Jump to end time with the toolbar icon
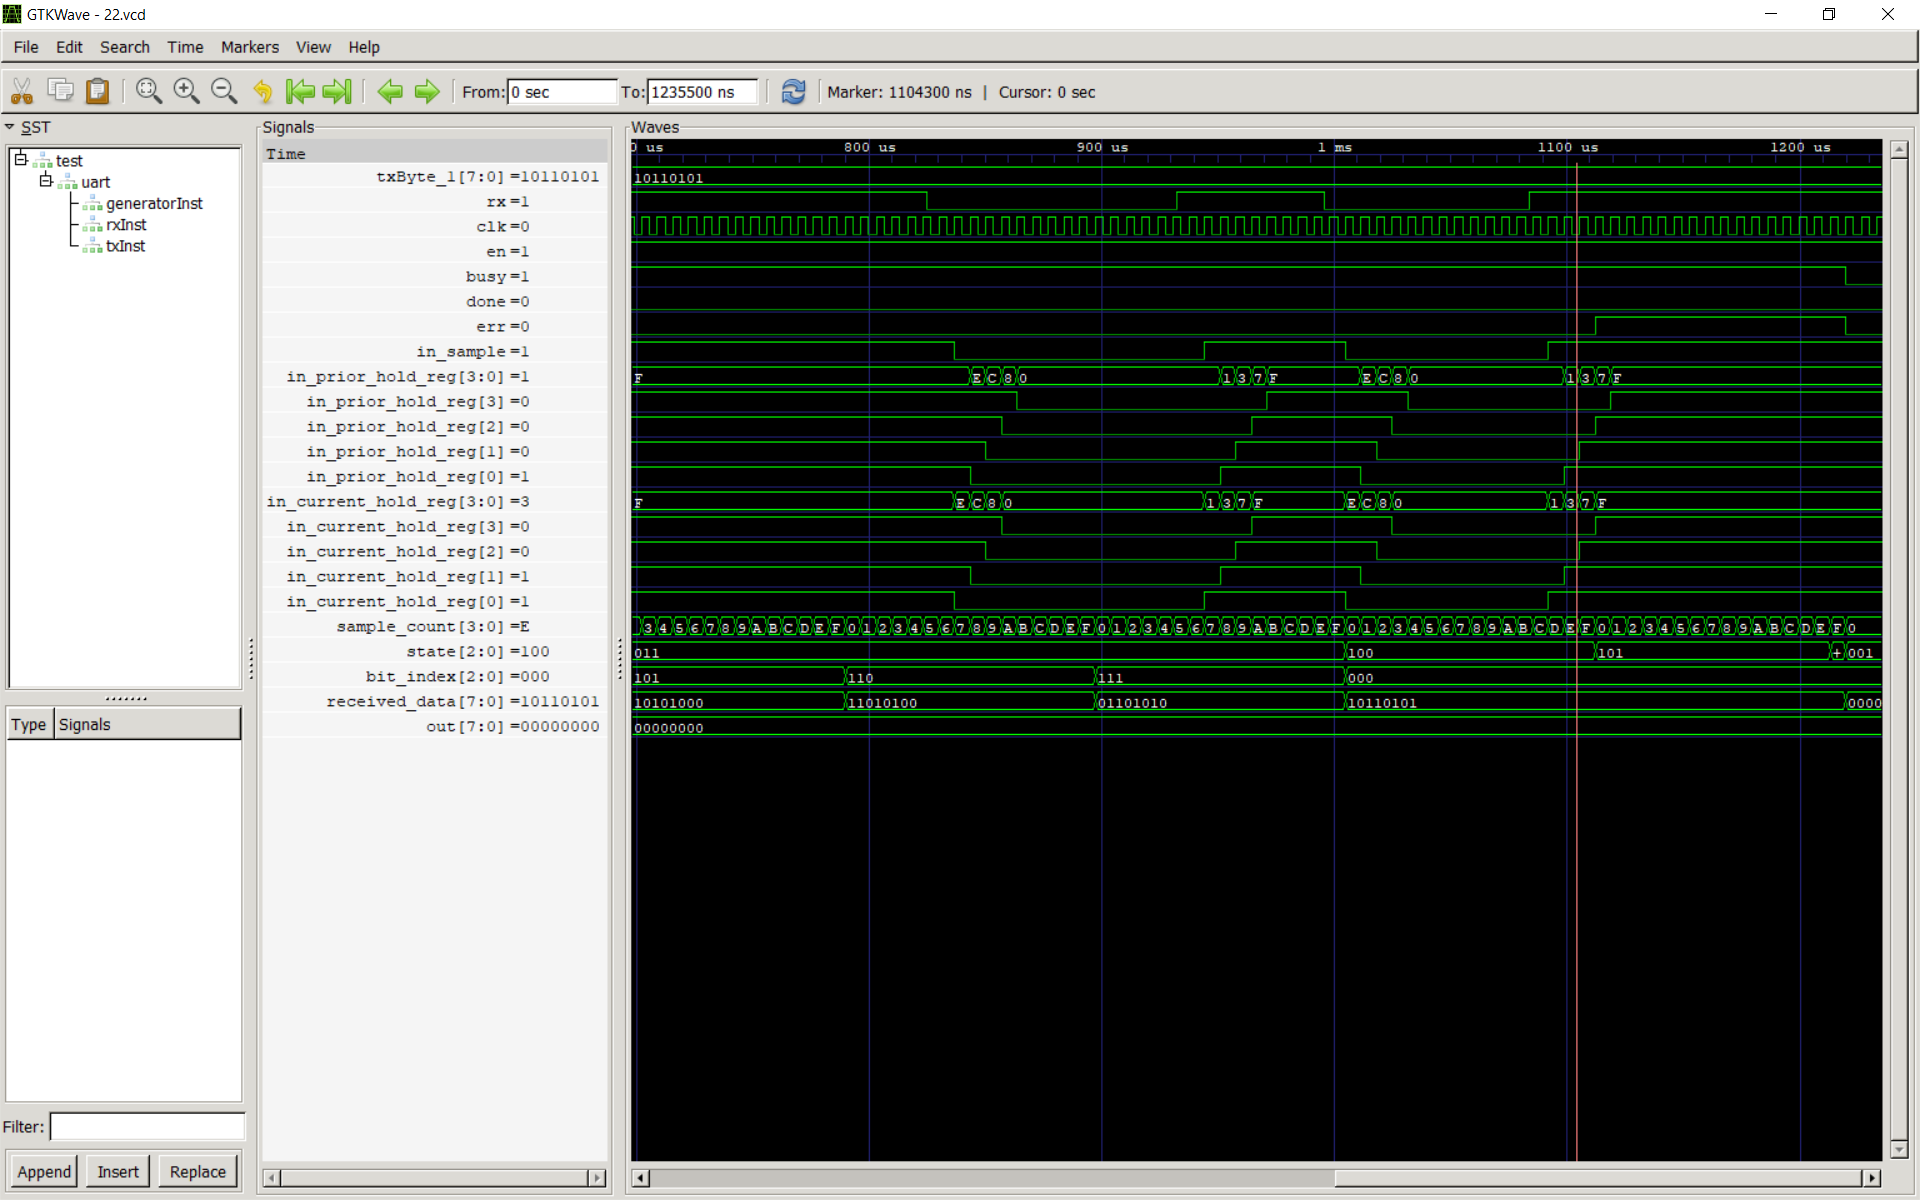The height and width of the screenshot is (1200, 1920). click(x=337, y=91)
